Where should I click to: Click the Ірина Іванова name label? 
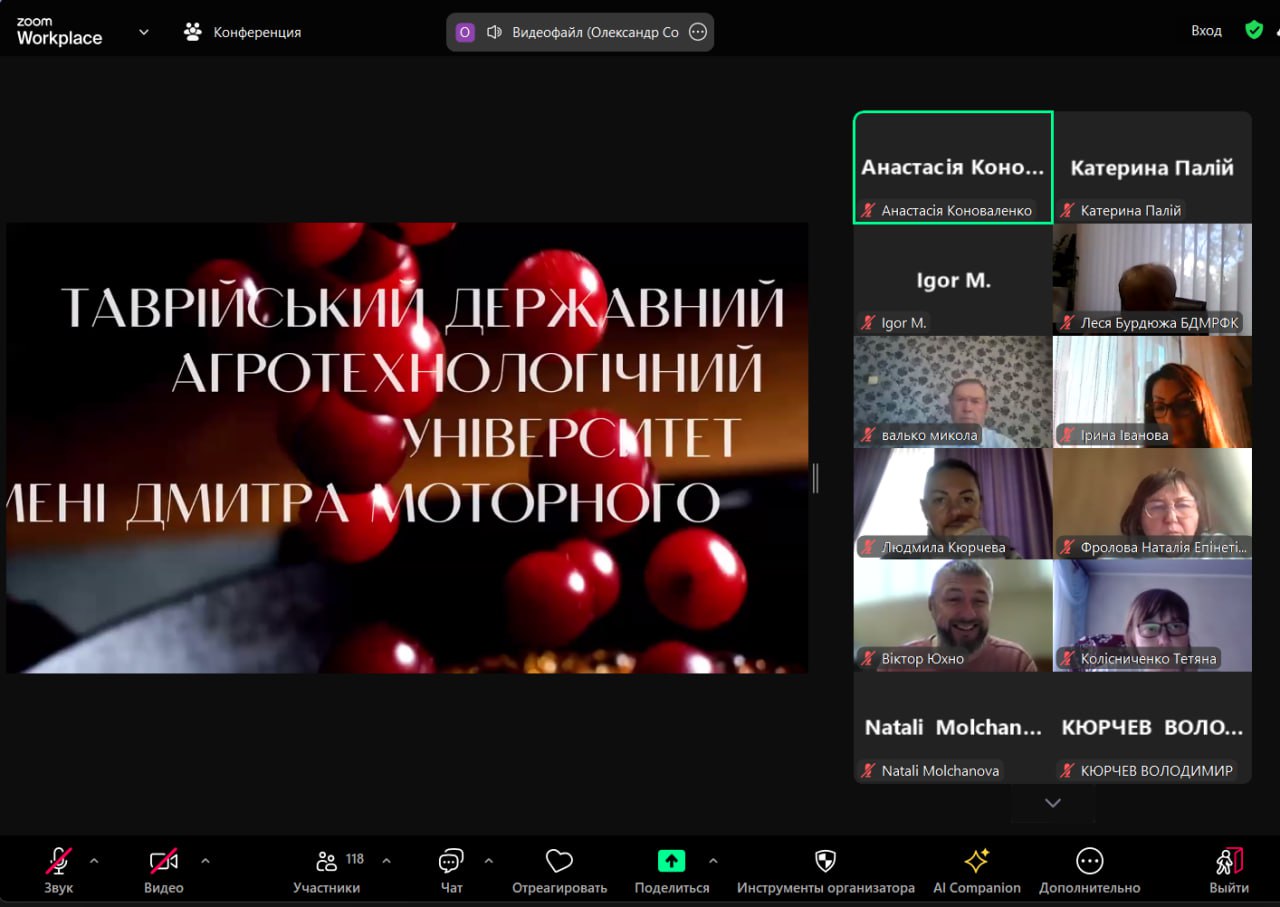1124,435
